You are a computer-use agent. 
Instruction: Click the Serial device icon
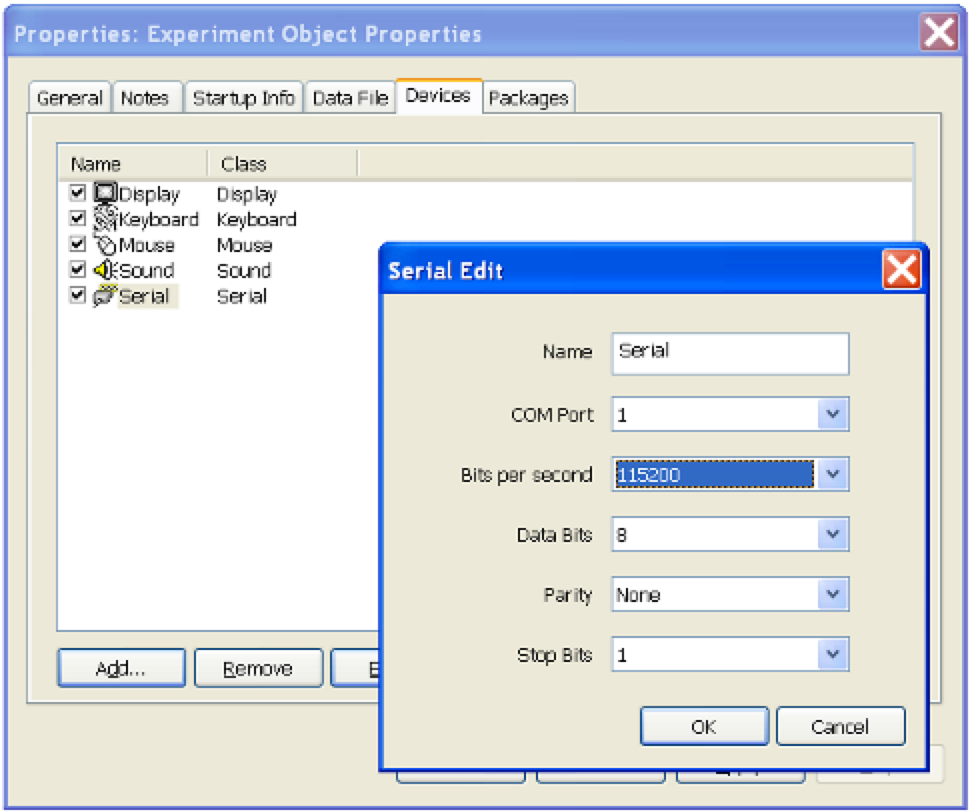coord(105,296)
